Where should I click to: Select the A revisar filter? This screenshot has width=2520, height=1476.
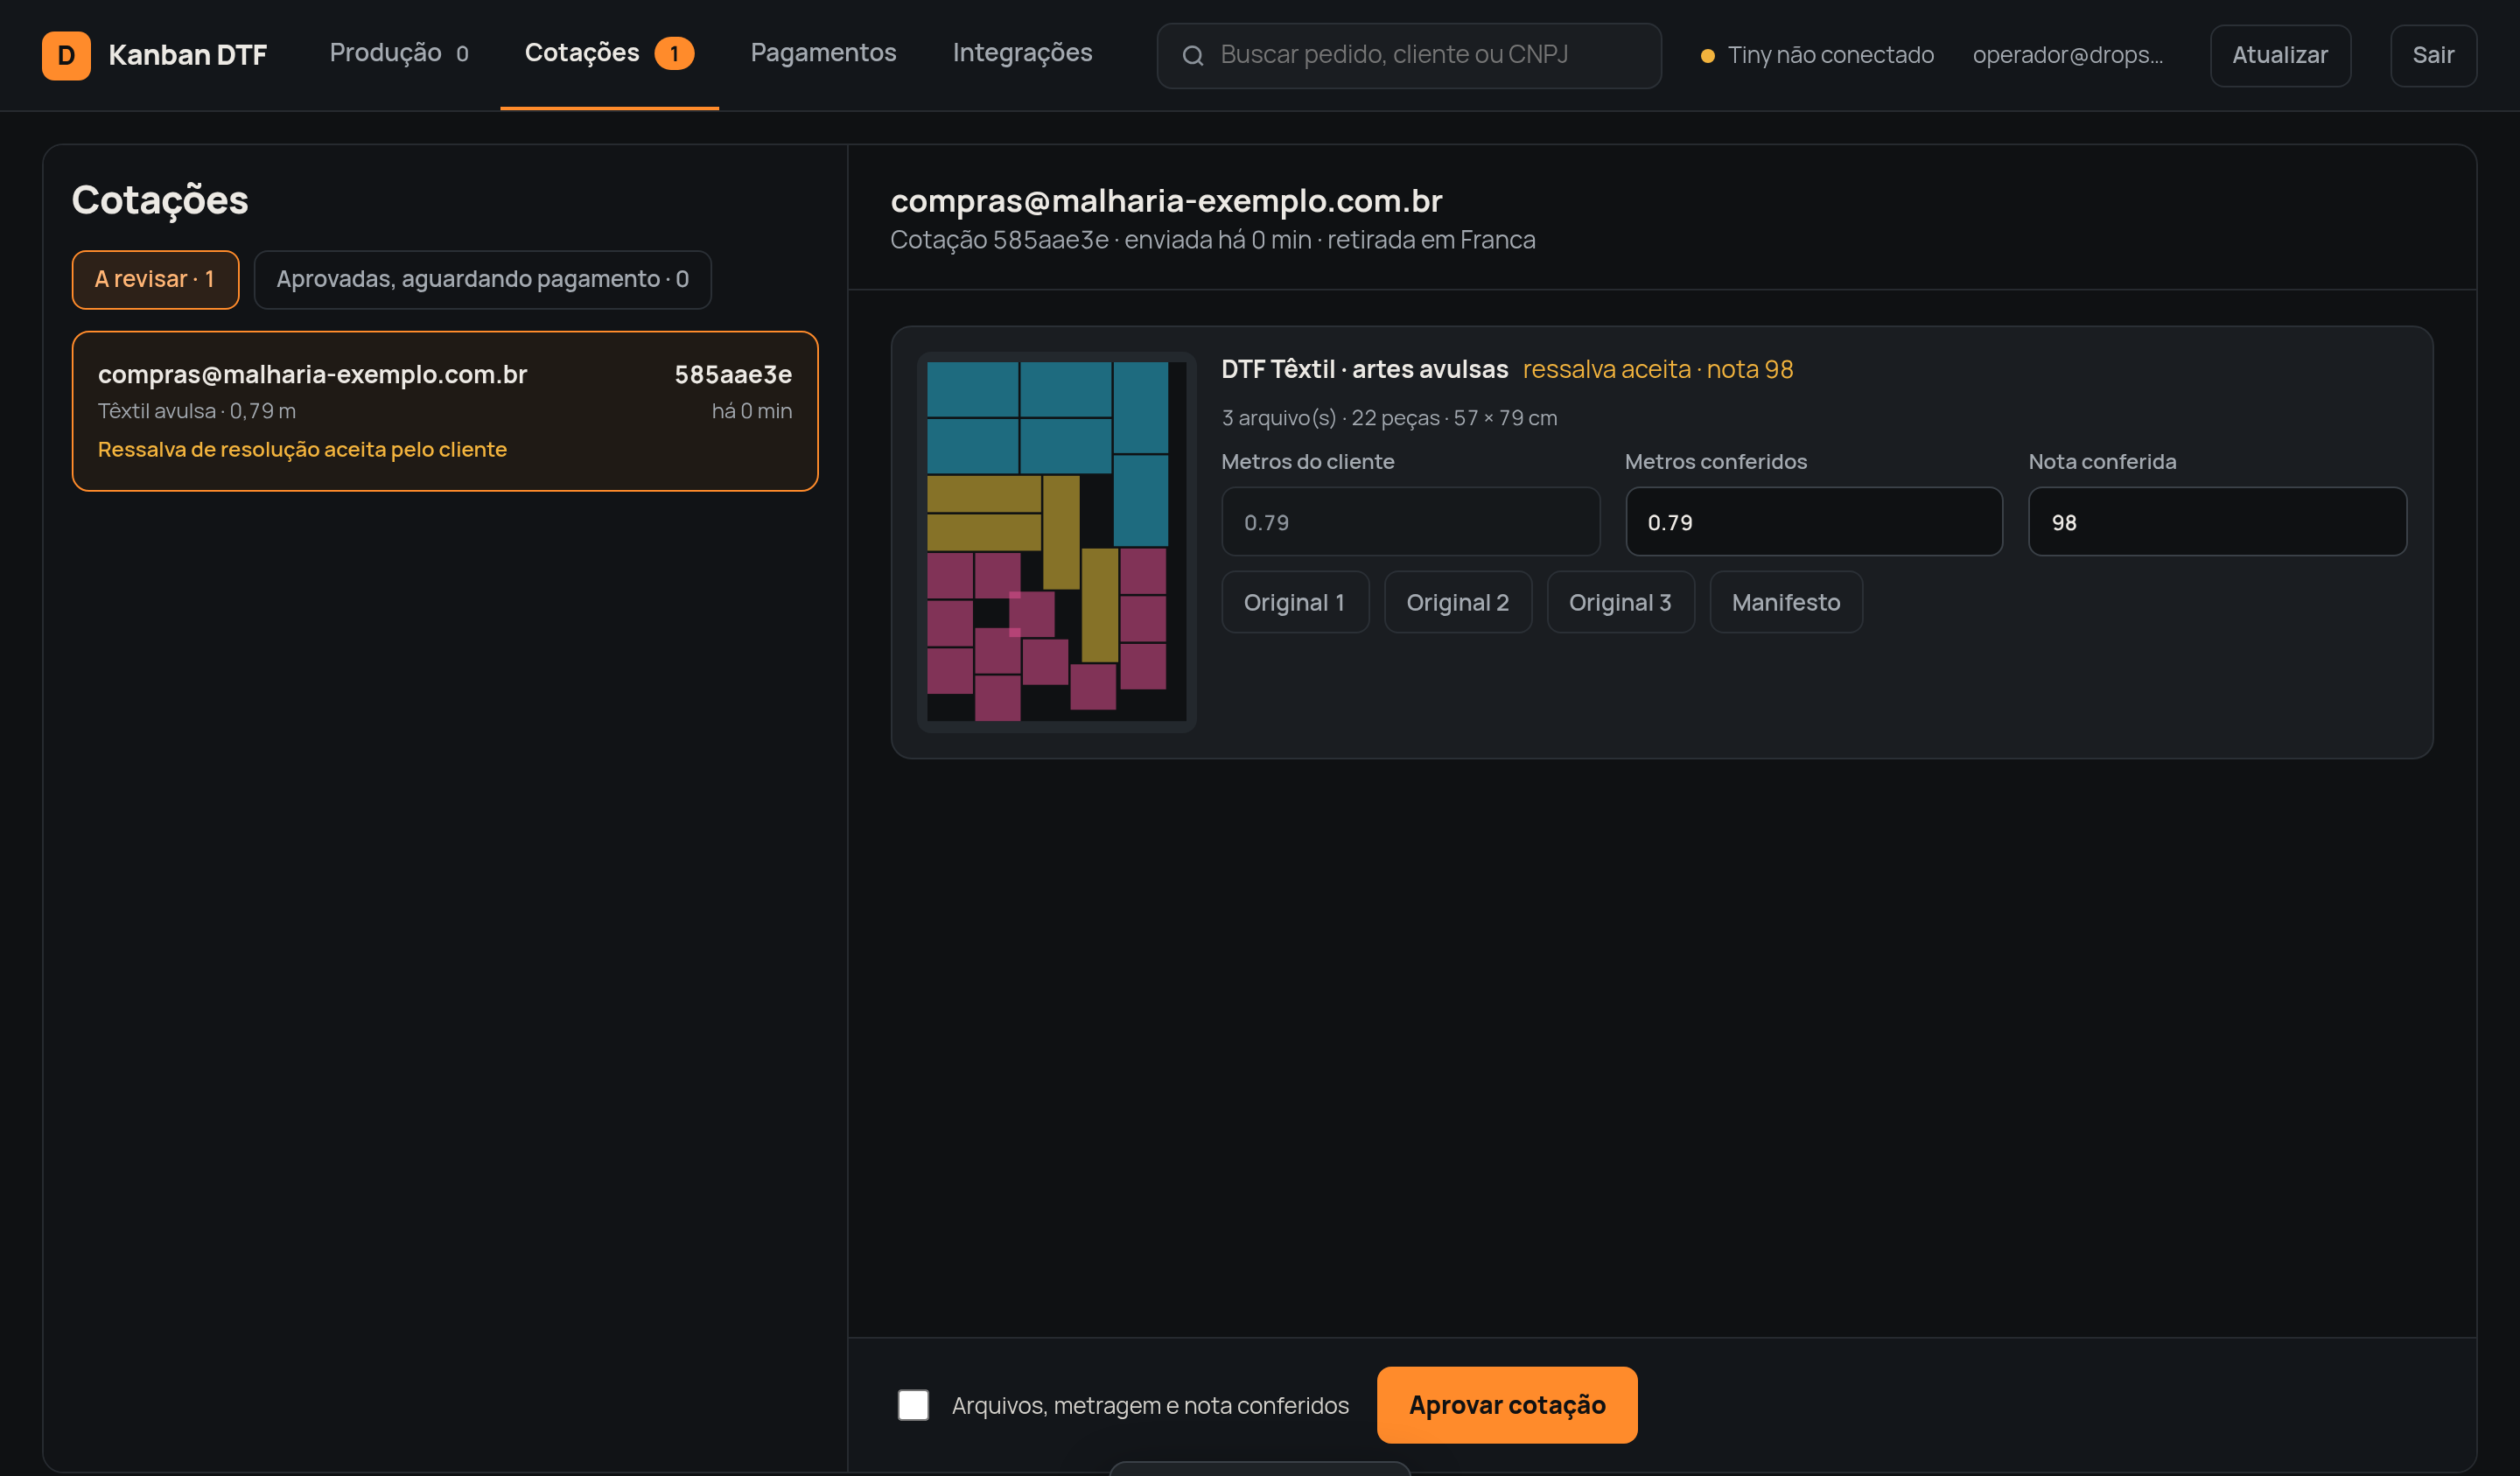[x=155, y=279]
